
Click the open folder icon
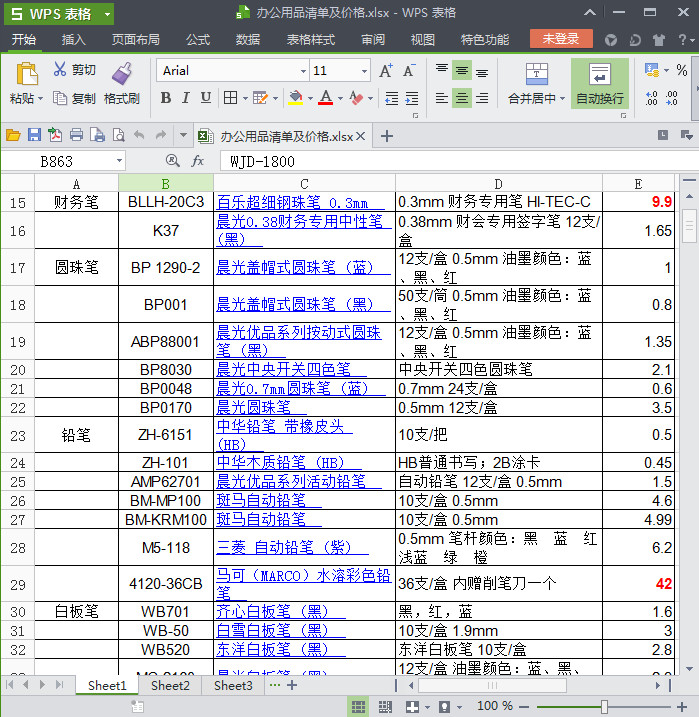[13, 135]
